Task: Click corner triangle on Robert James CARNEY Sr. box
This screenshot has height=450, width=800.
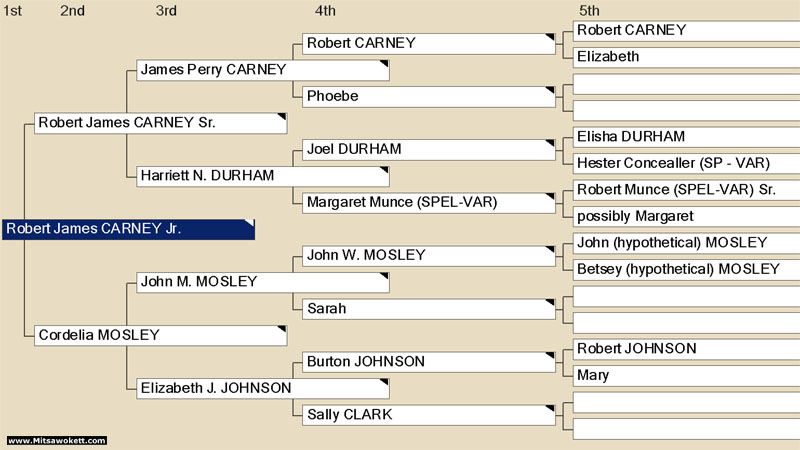Action: [282, 117]
